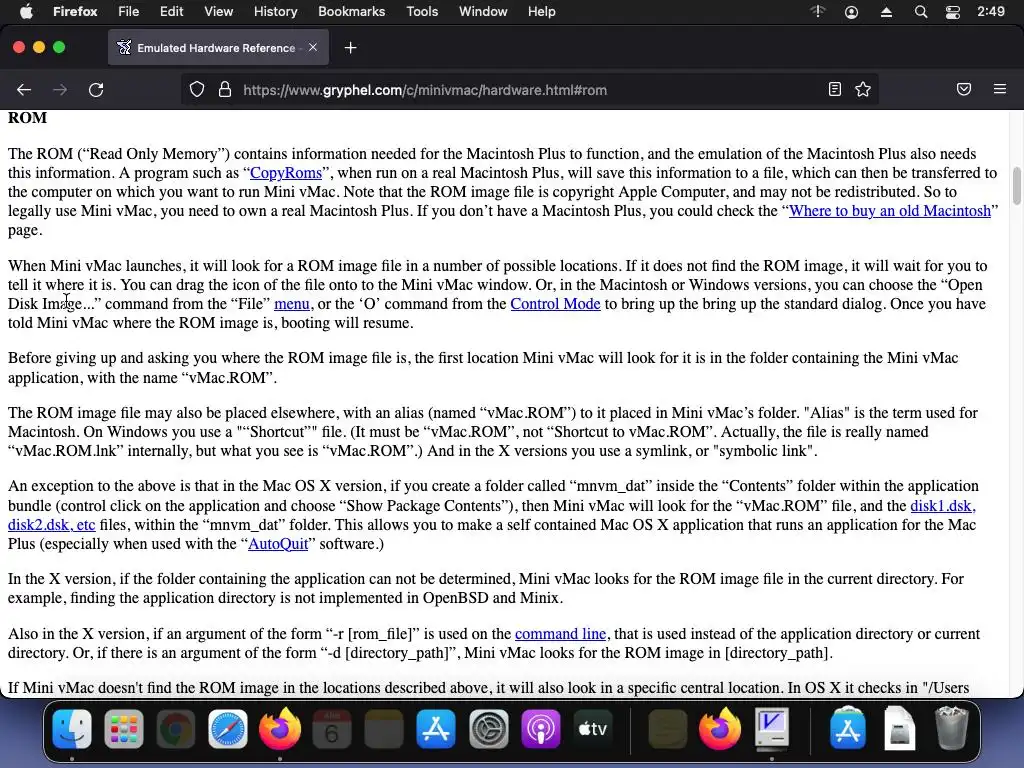The image size is (1024, 768).
Task: Click the page vertical scrollbar thumb
Action: (x=1016, y=186)
